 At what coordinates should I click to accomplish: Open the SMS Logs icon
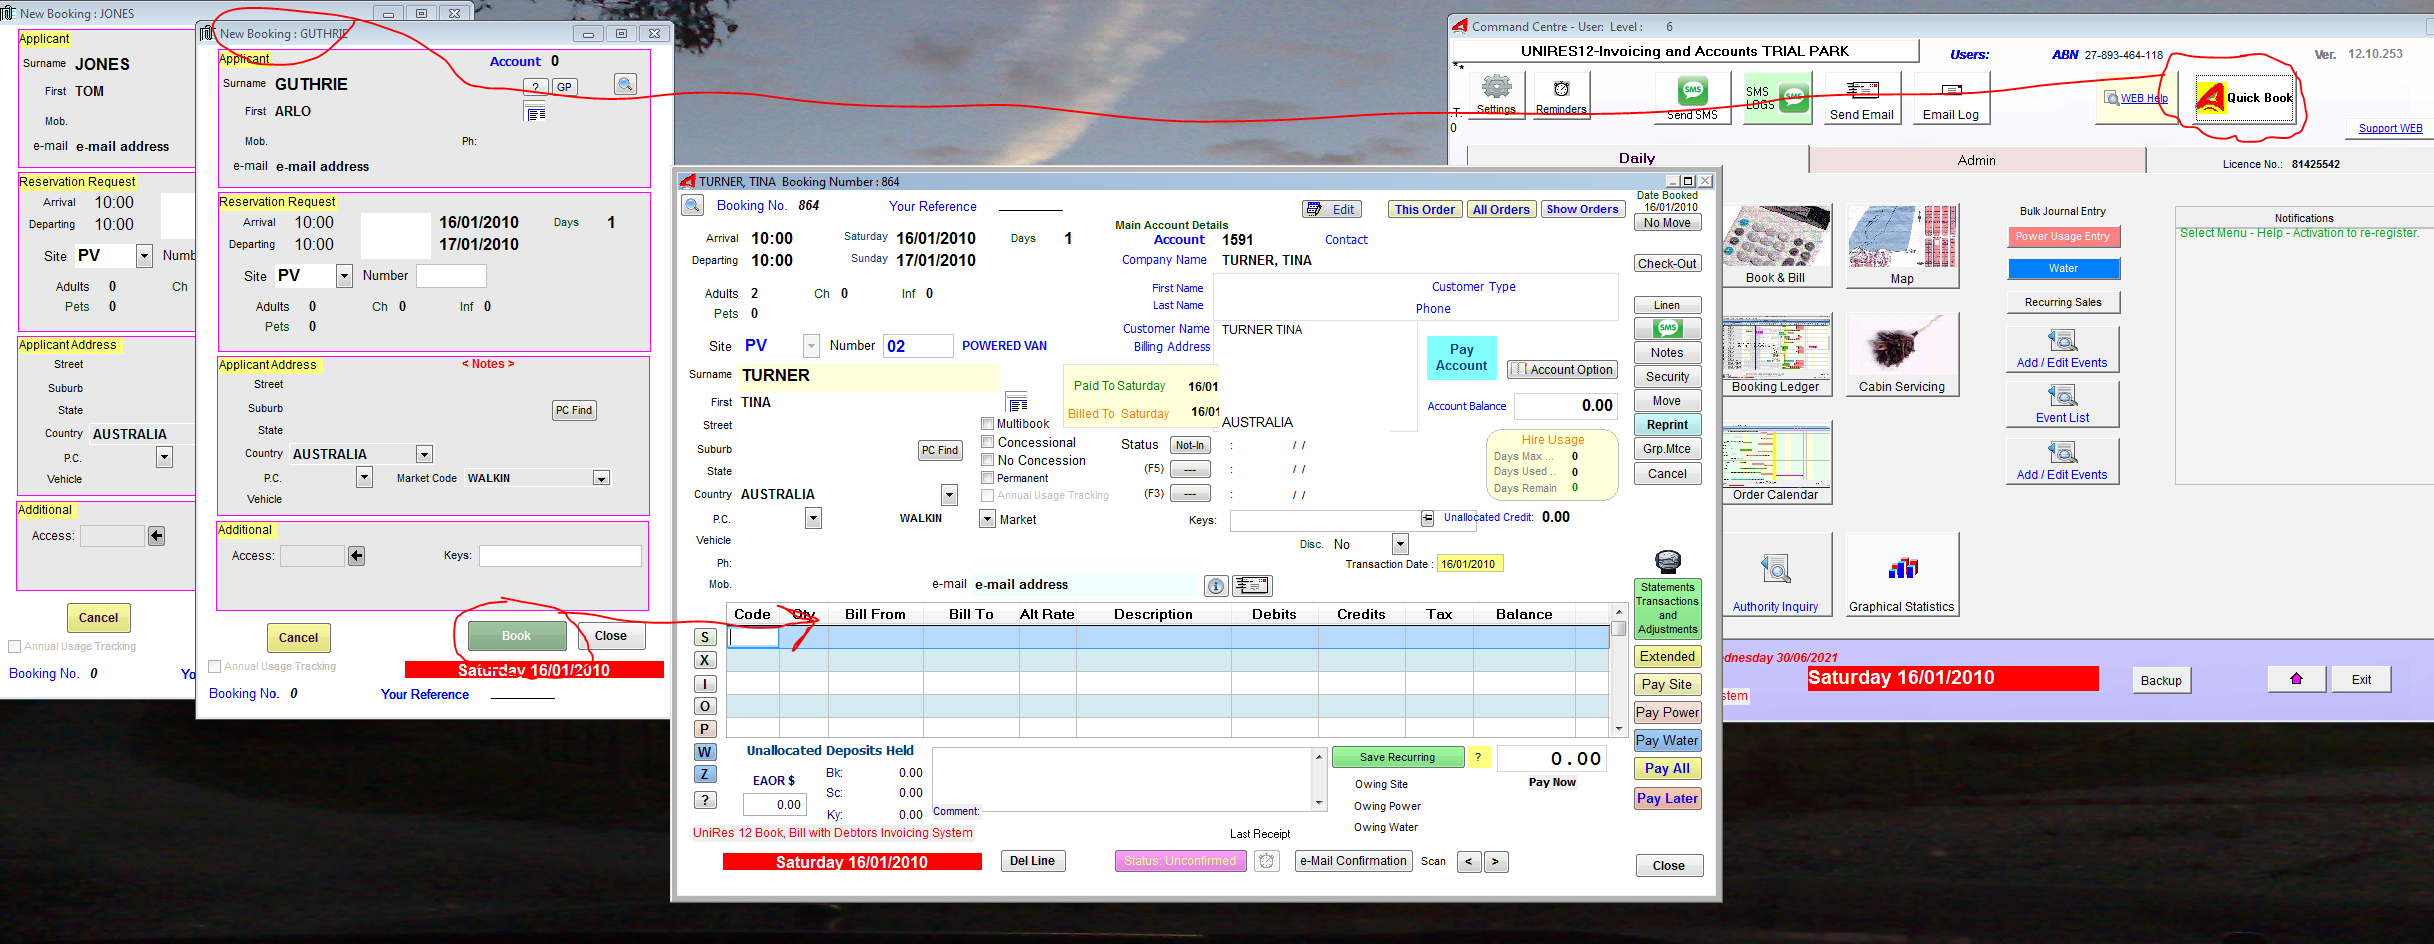(1777, 98)
